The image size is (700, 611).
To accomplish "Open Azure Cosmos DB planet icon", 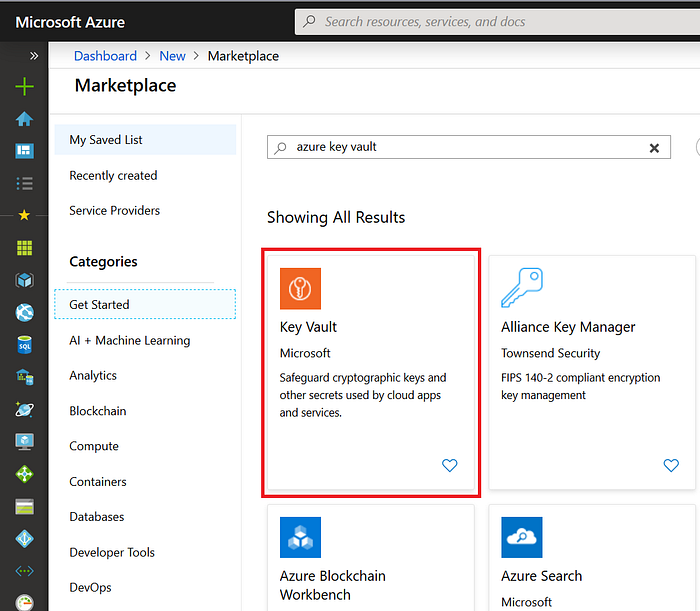I will [25, 409].
